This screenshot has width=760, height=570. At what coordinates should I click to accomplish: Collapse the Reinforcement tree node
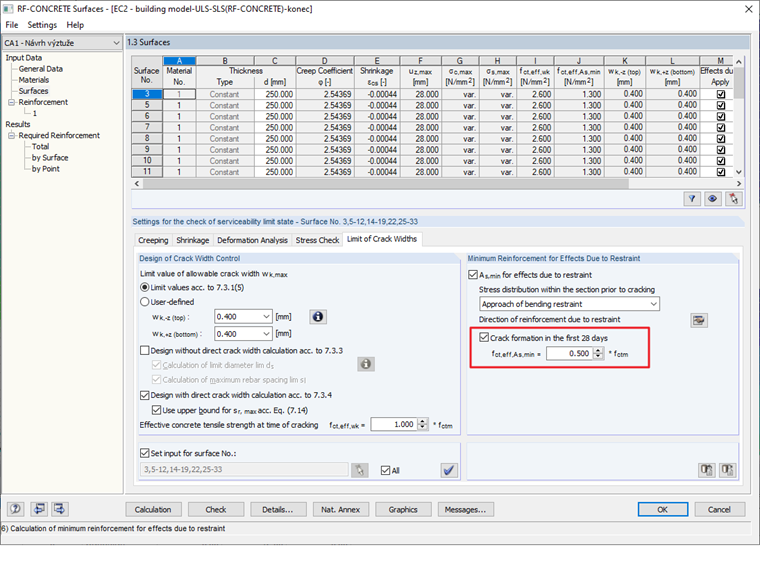coord(11,102)
